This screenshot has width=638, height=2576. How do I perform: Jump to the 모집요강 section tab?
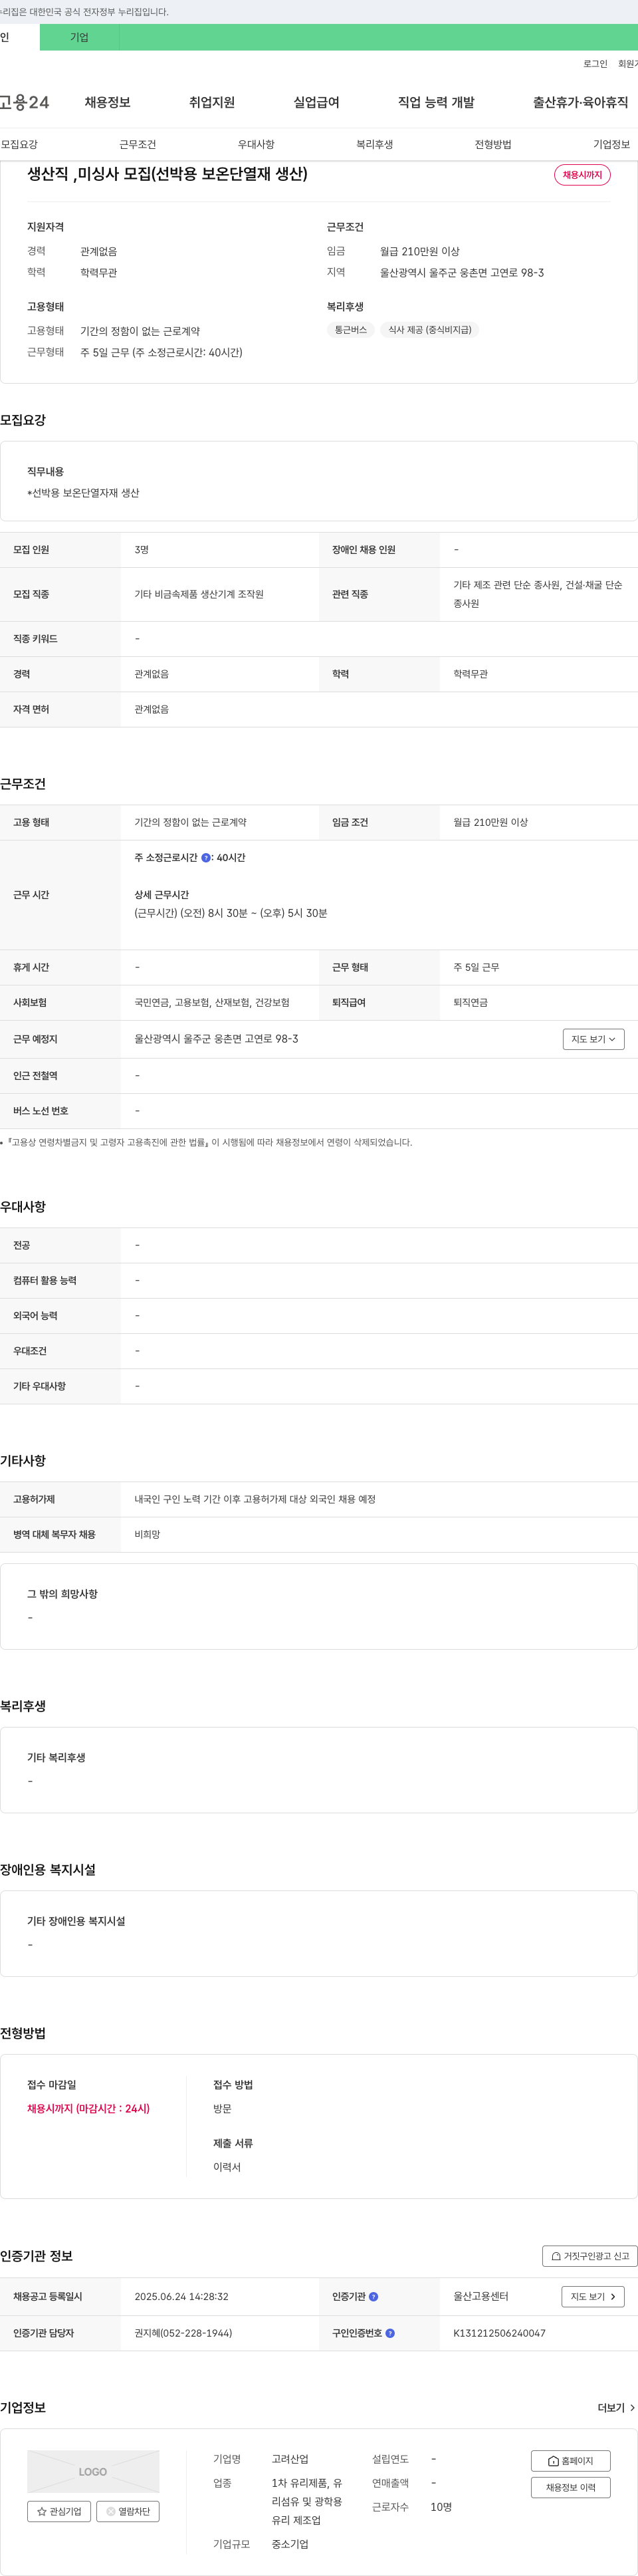pos(19,145)
